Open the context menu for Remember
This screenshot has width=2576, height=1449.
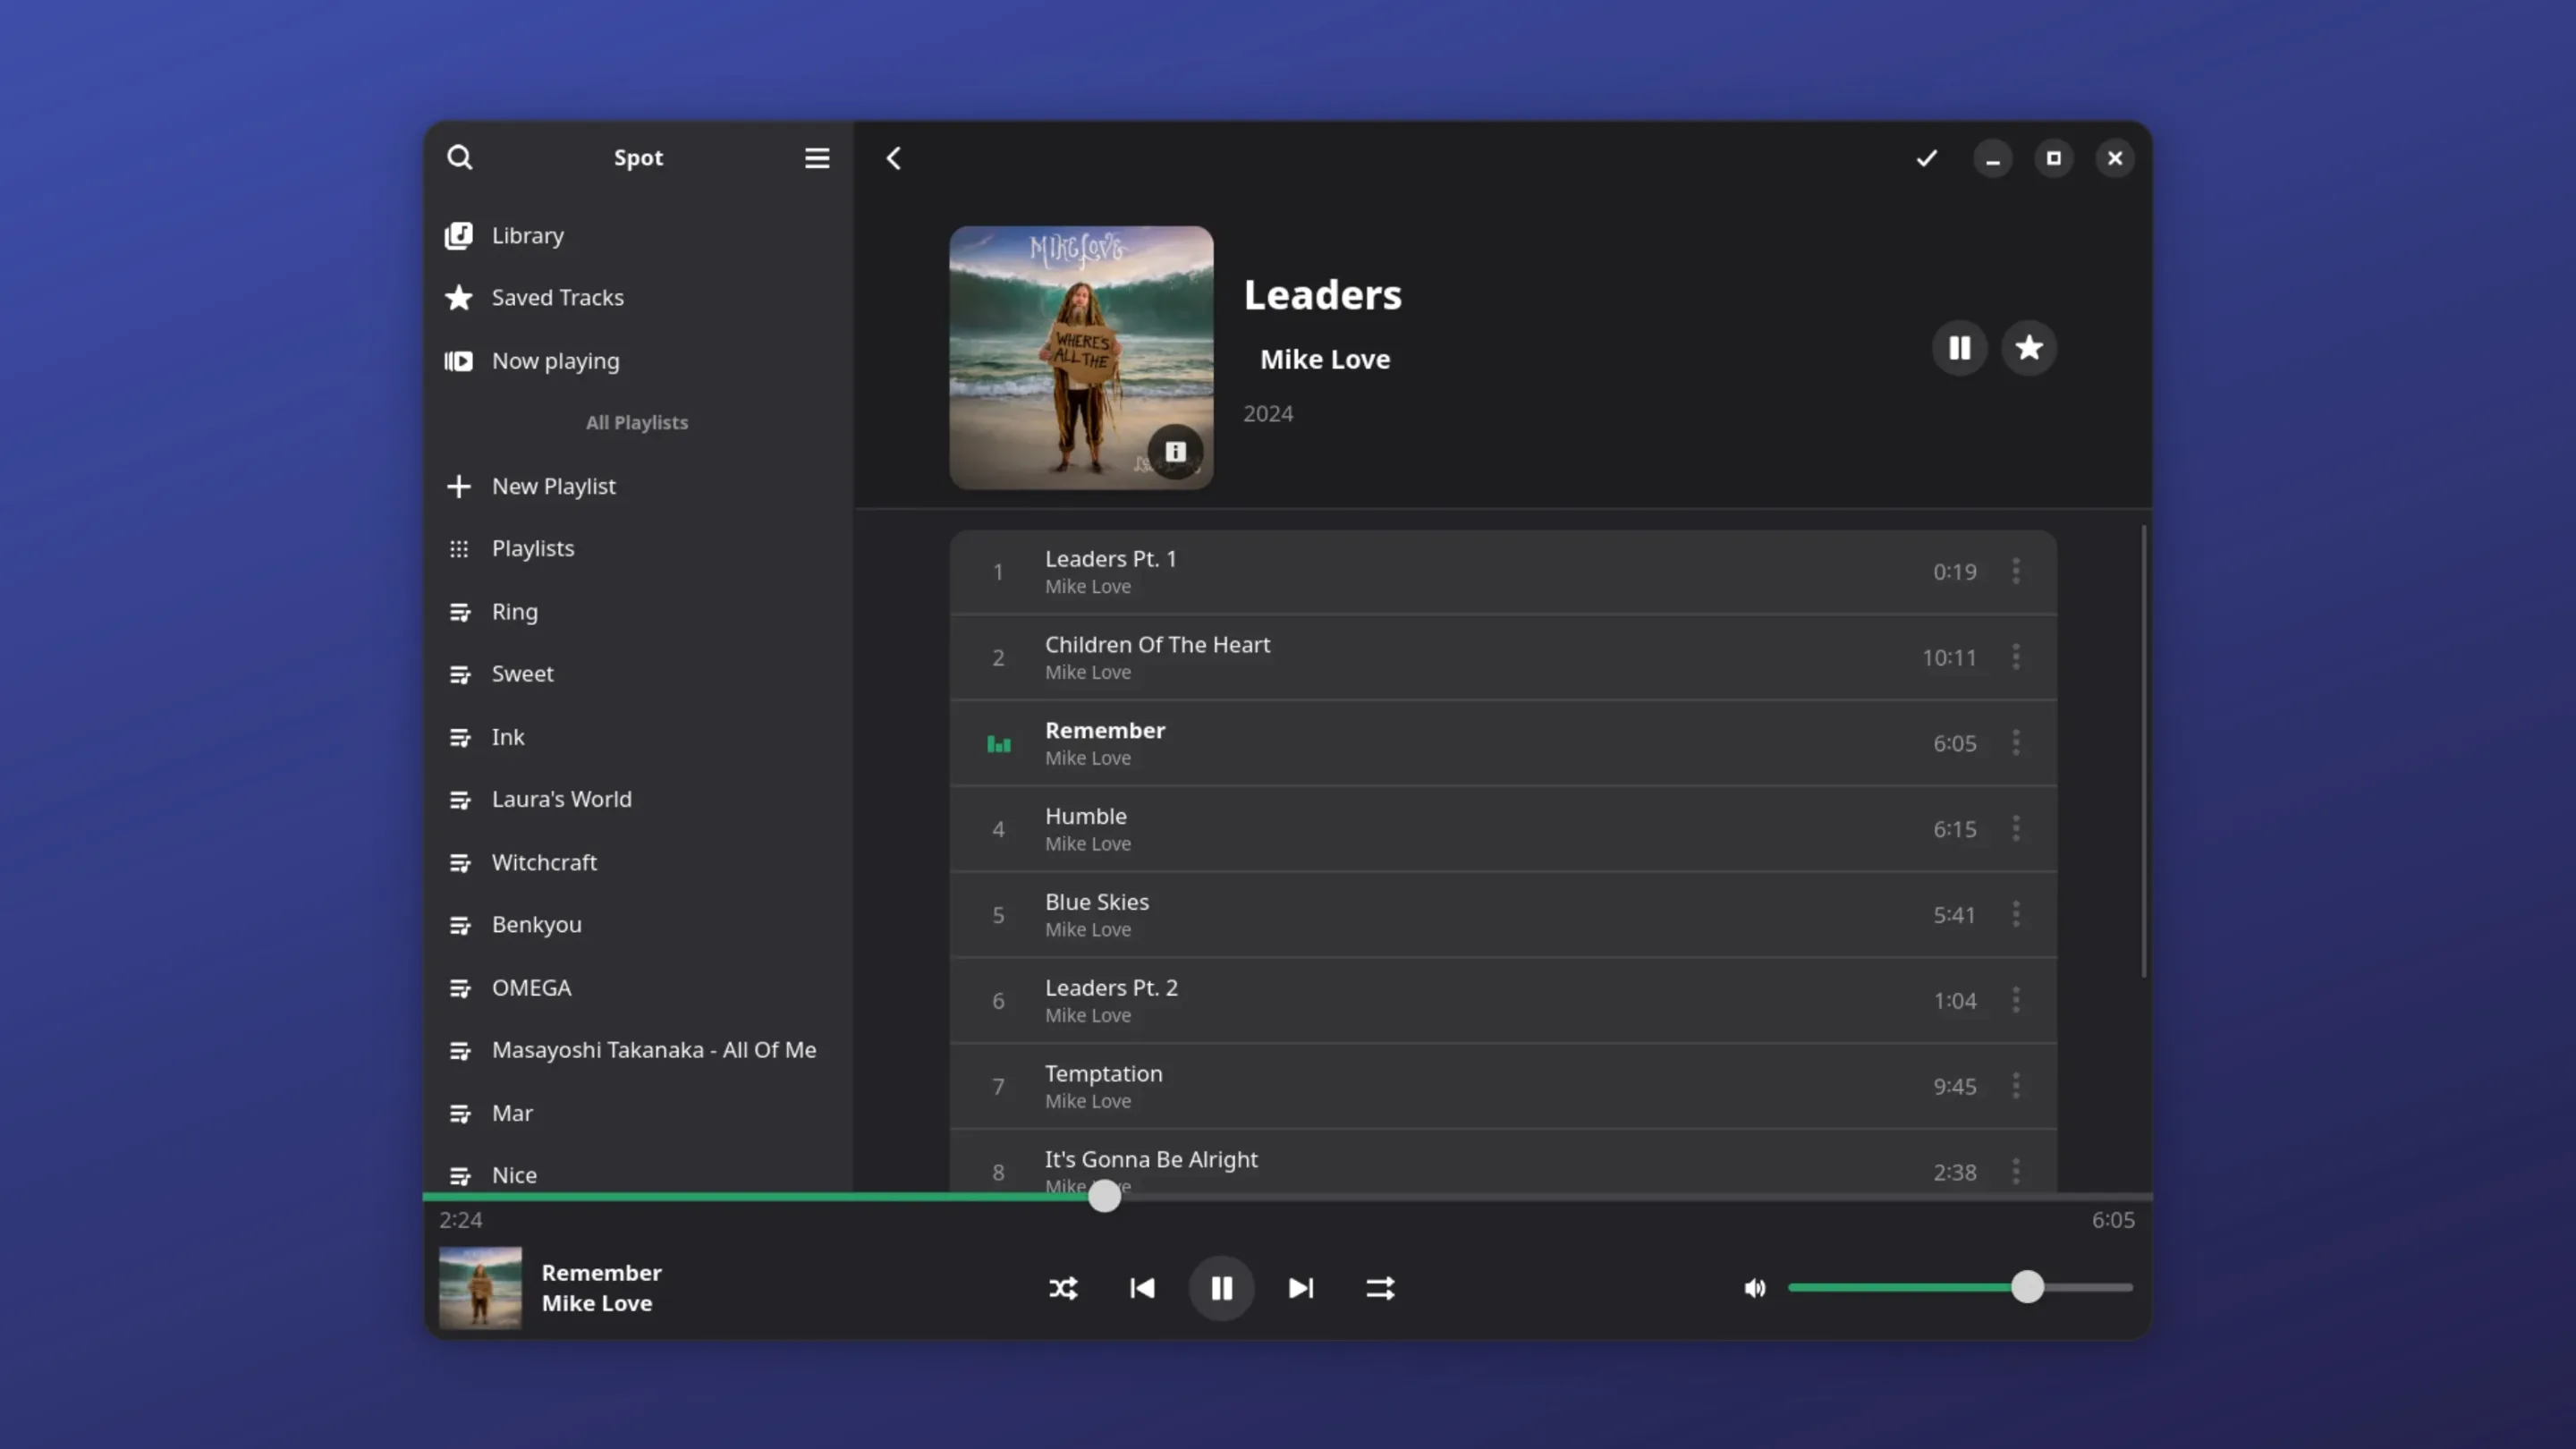click(x=2016, y=743)
